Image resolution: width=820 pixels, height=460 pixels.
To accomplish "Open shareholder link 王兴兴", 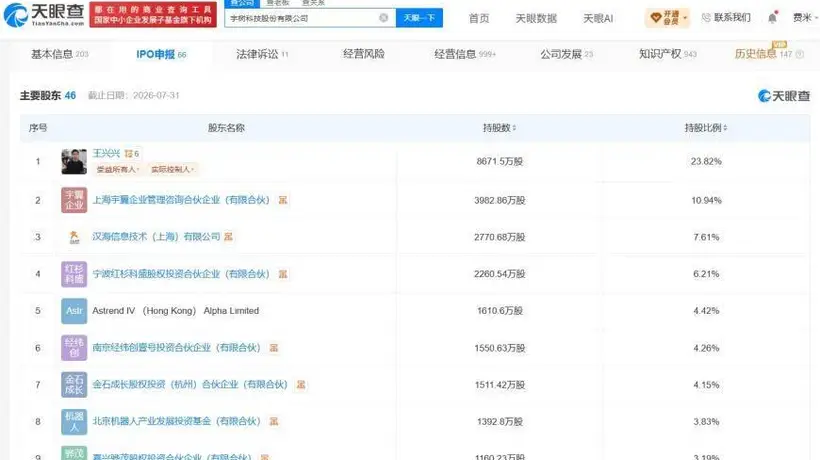I will click(106, 153).
